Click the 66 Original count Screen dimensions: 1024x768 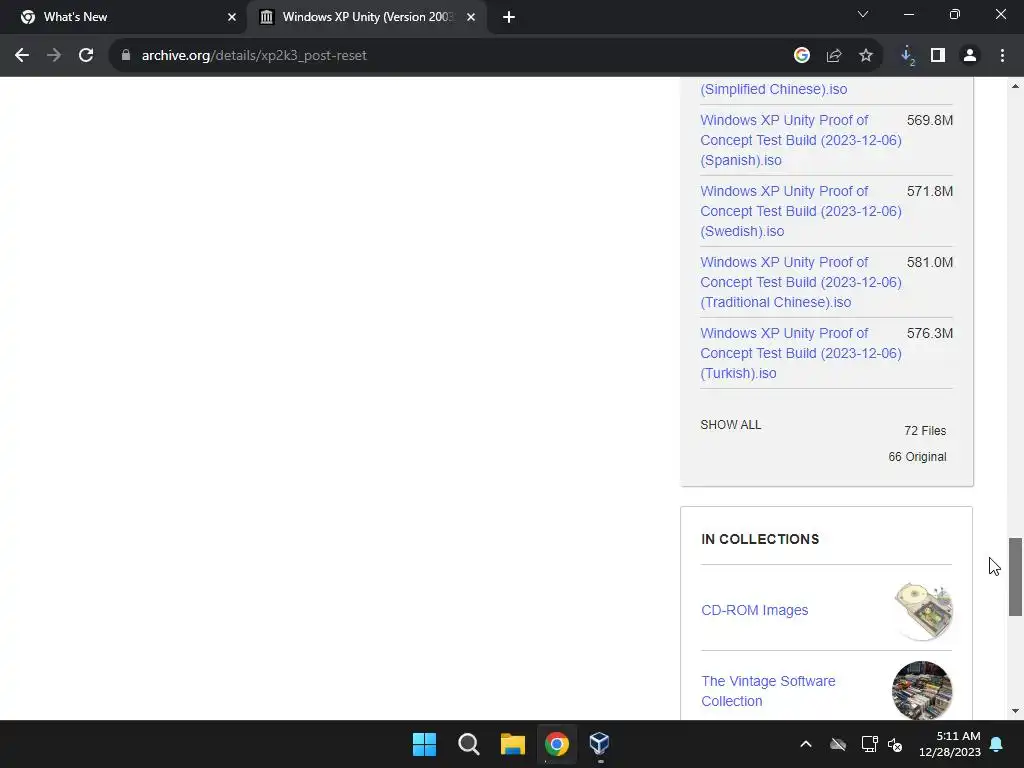coord(917,457)
